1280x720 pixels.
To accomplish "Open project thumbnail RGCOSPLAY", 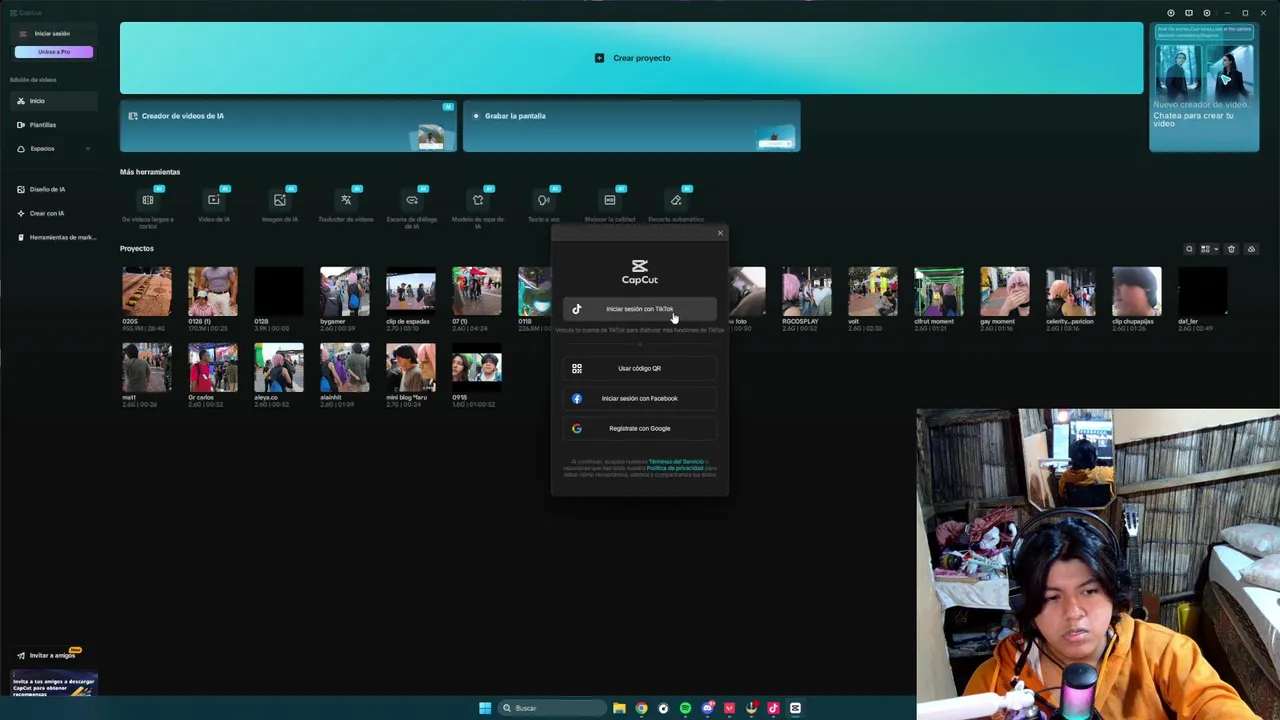I will click(807, 291).
